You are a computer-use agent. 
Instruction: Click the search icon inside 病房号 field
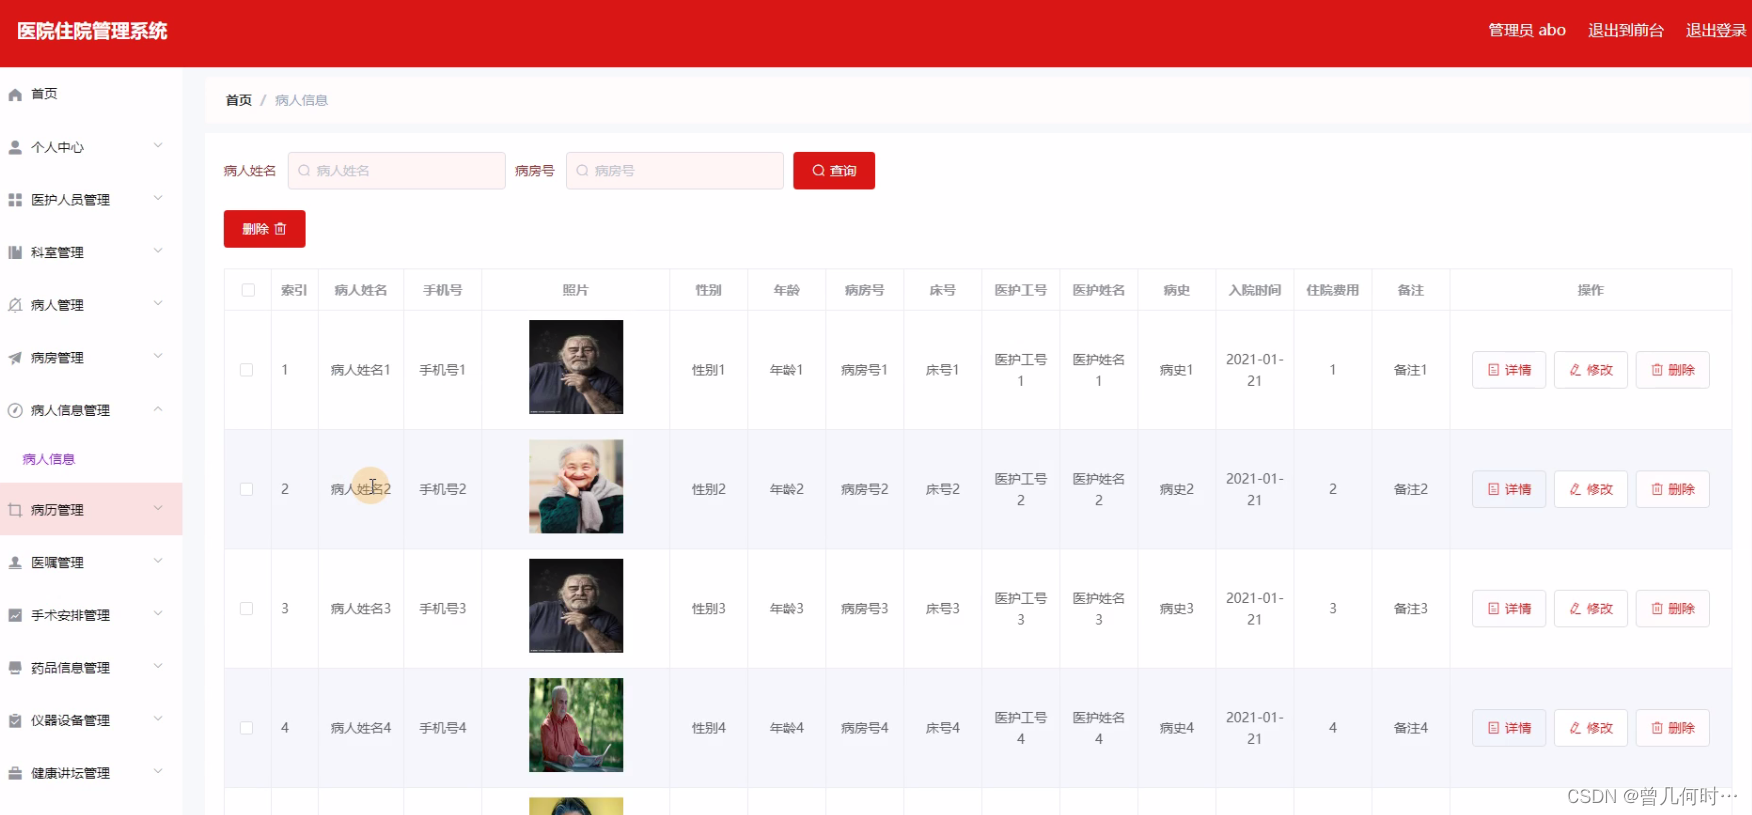pos(582,171)
